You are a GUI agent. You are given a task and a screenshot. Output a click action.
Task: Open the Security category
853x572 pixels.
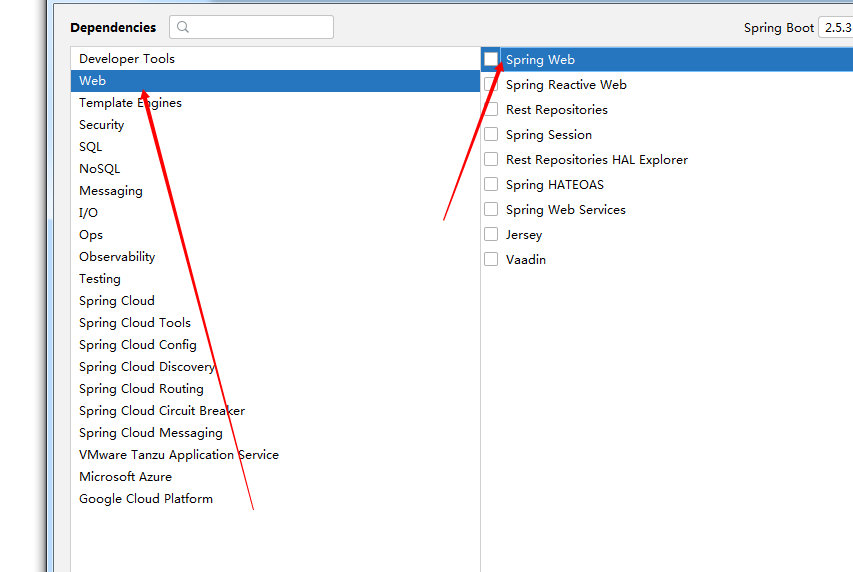click(275, 125)
